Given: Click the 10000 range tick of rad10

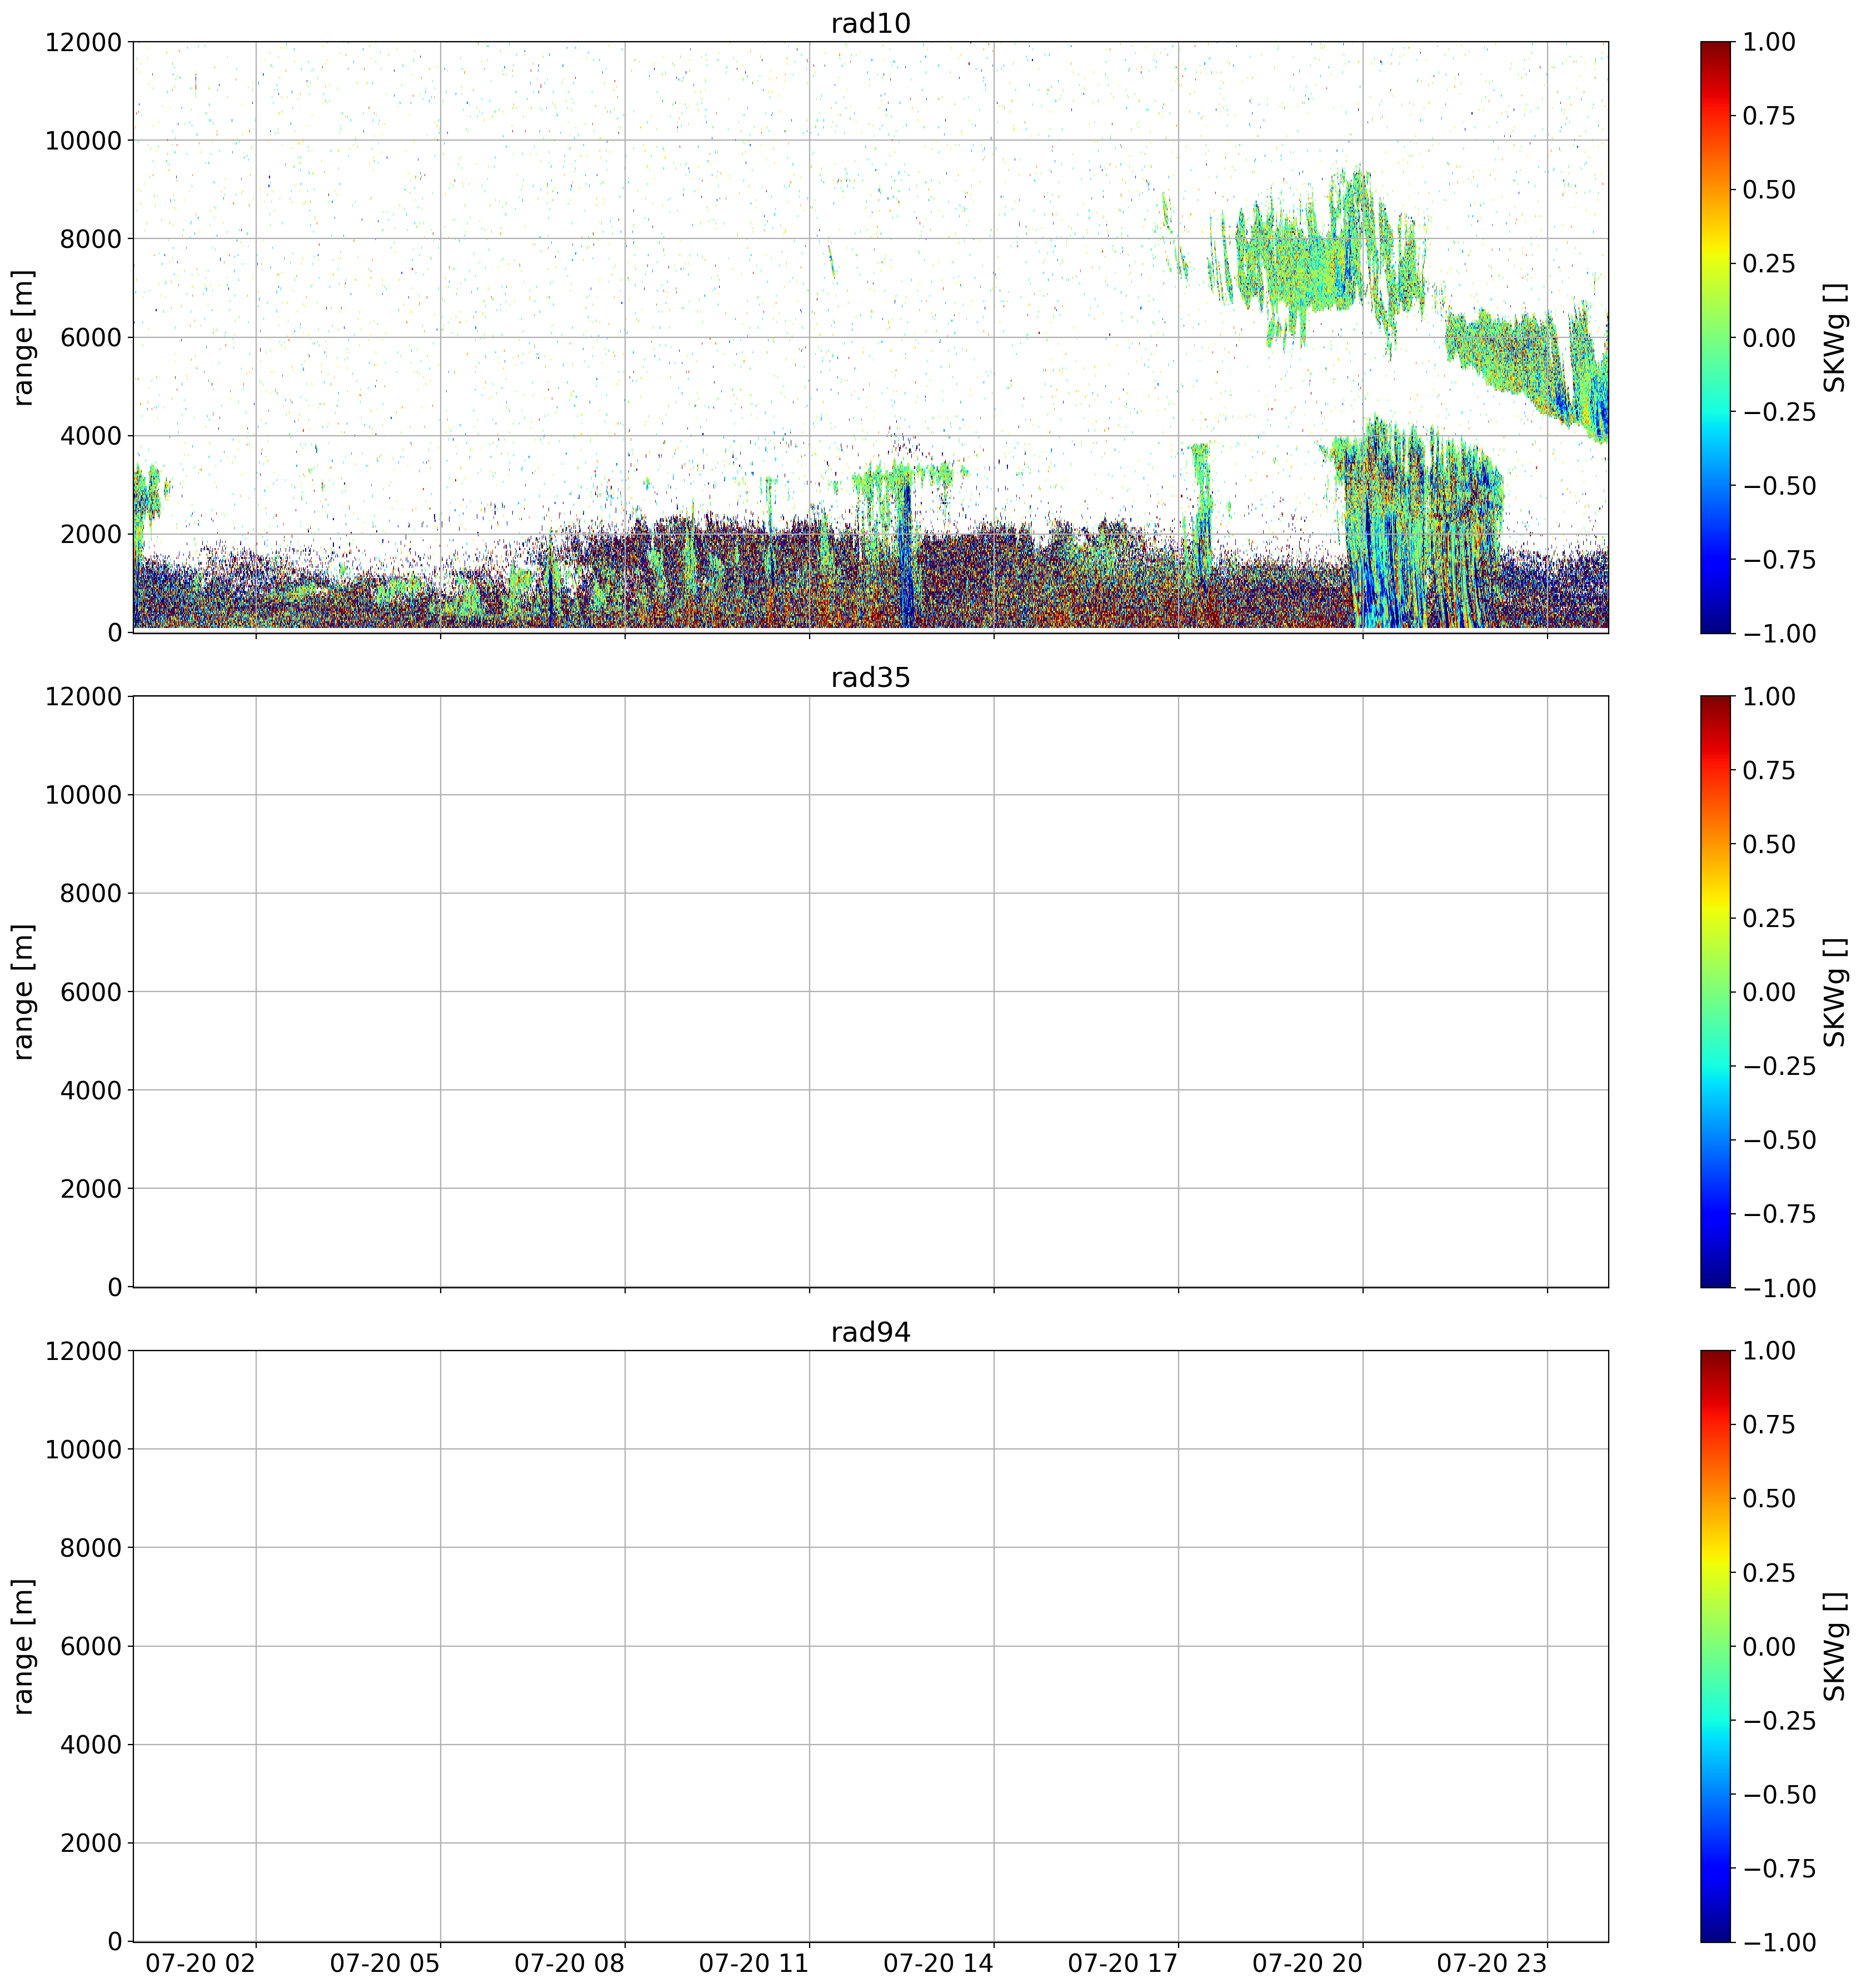Looking at the screenshot, I should [x=83, y=140].
